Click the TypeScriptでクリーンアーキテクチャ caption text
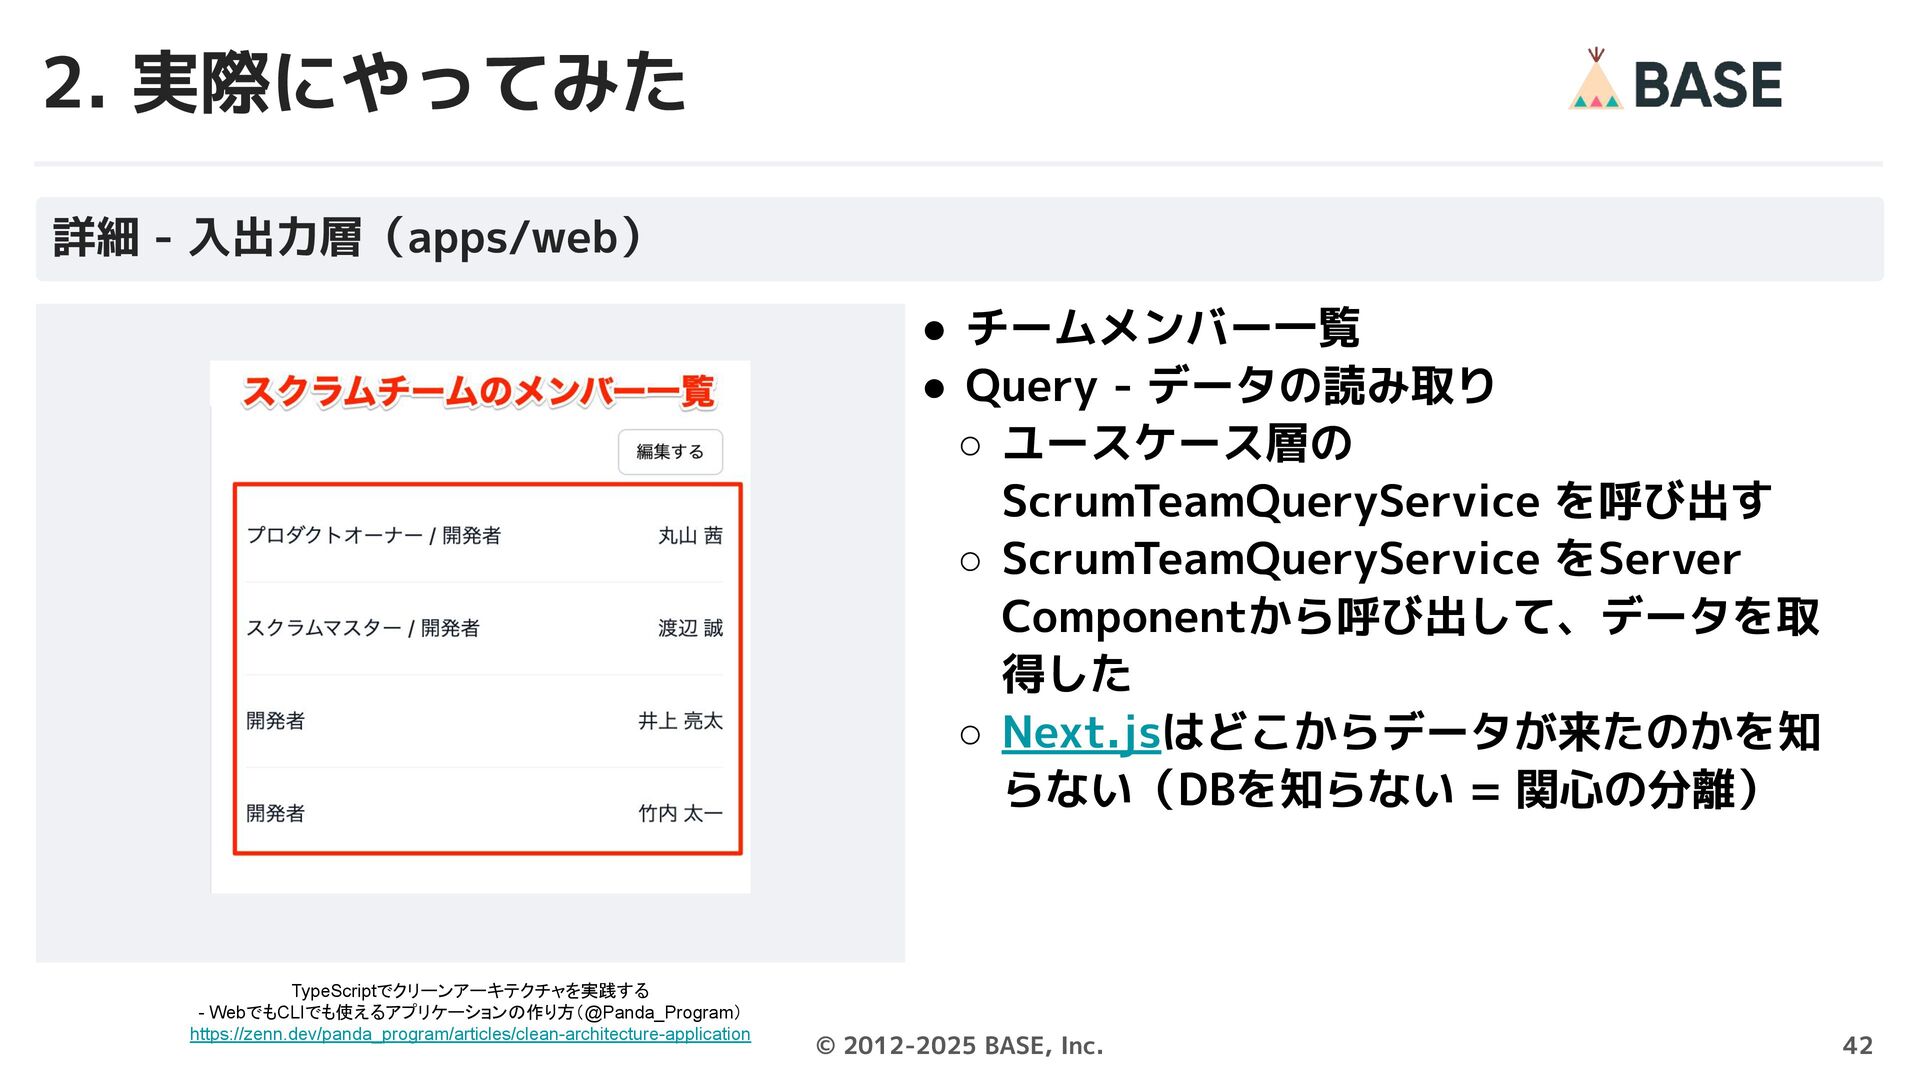Viewport: 1920px width, 1080px height. (470, 991)
